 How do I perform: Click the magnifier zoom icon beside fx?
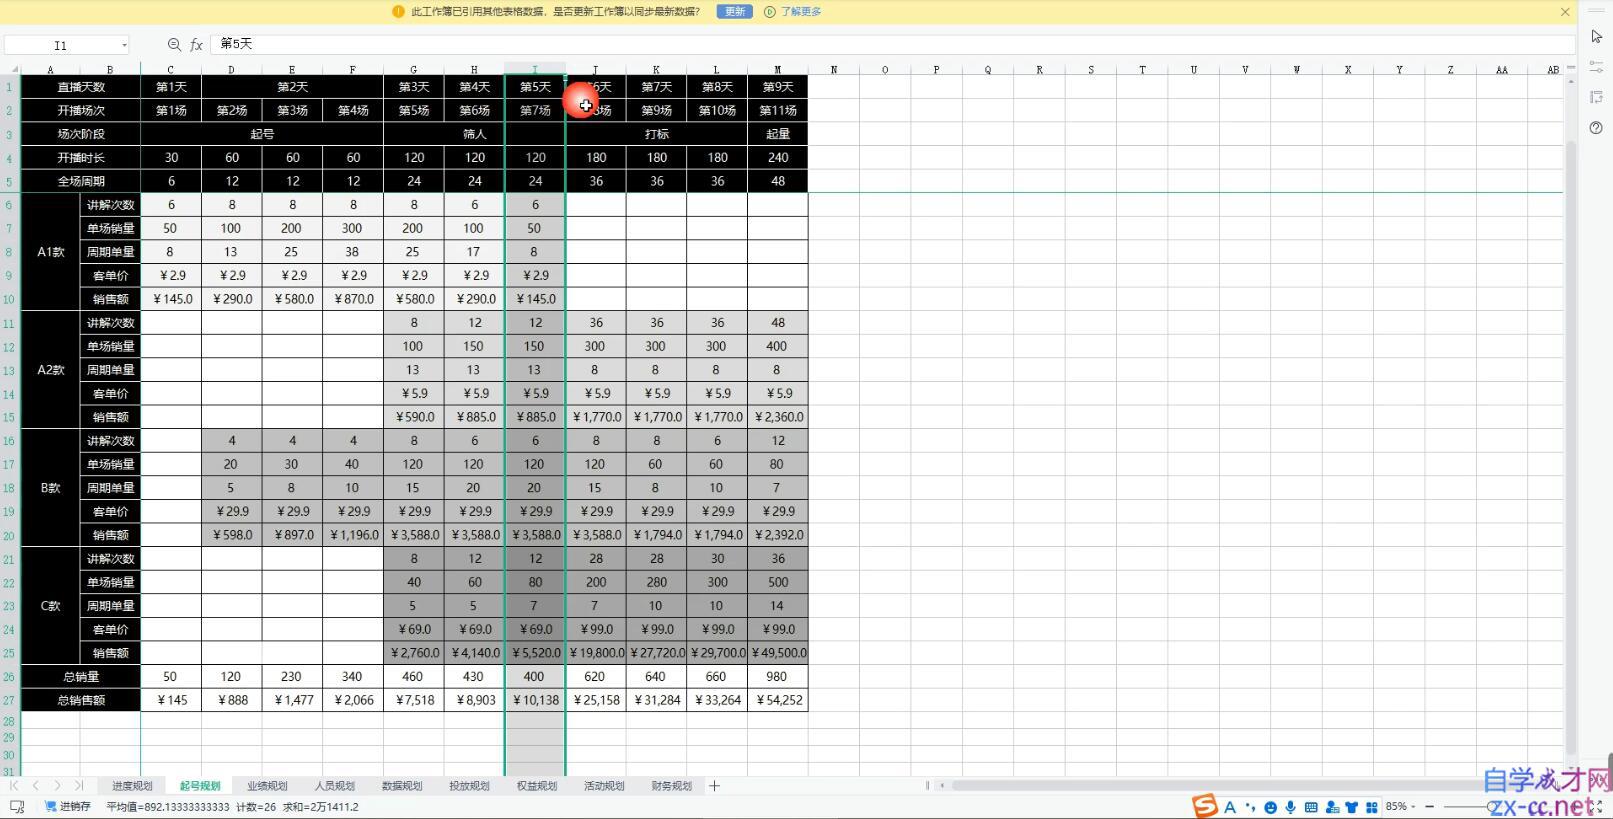174,45
